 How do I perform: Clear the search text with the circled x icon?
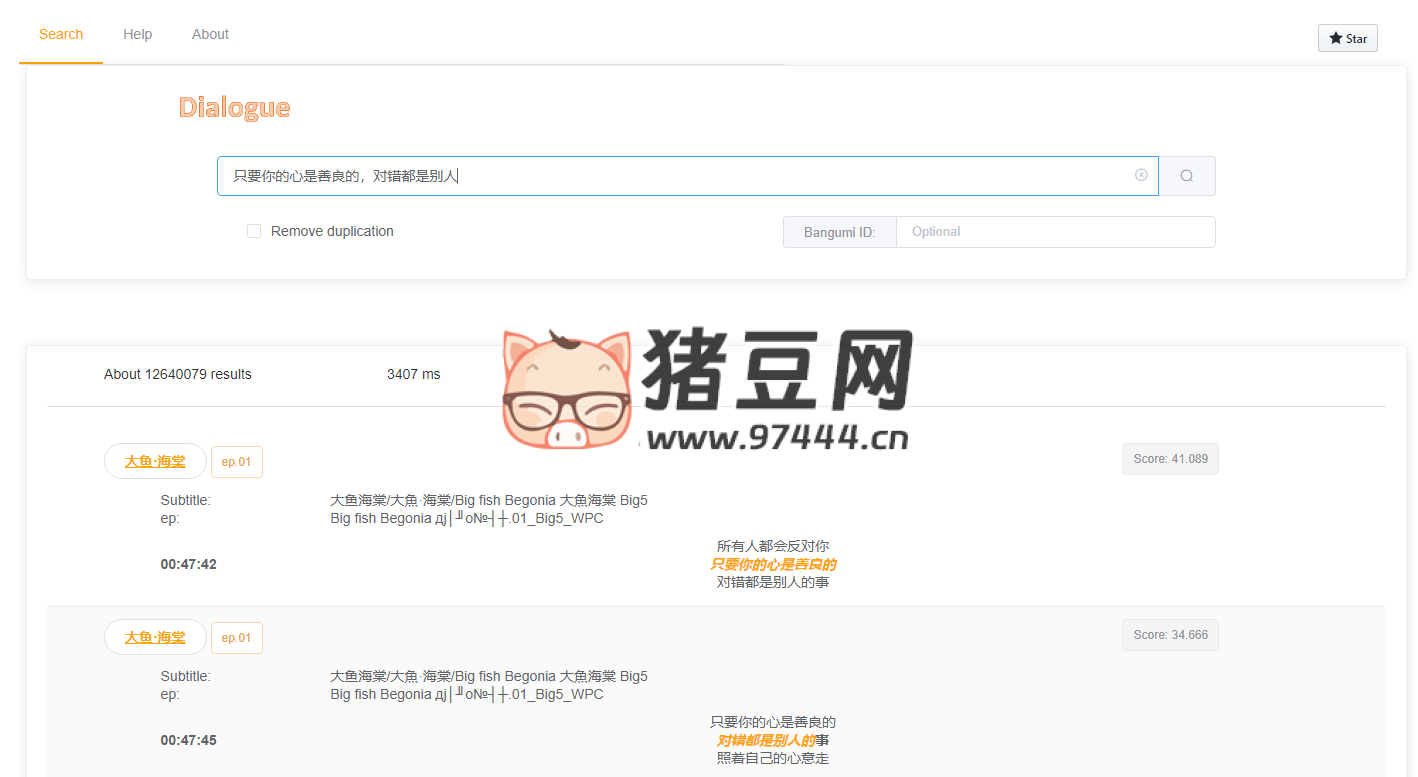click(x=1141, y=175)
